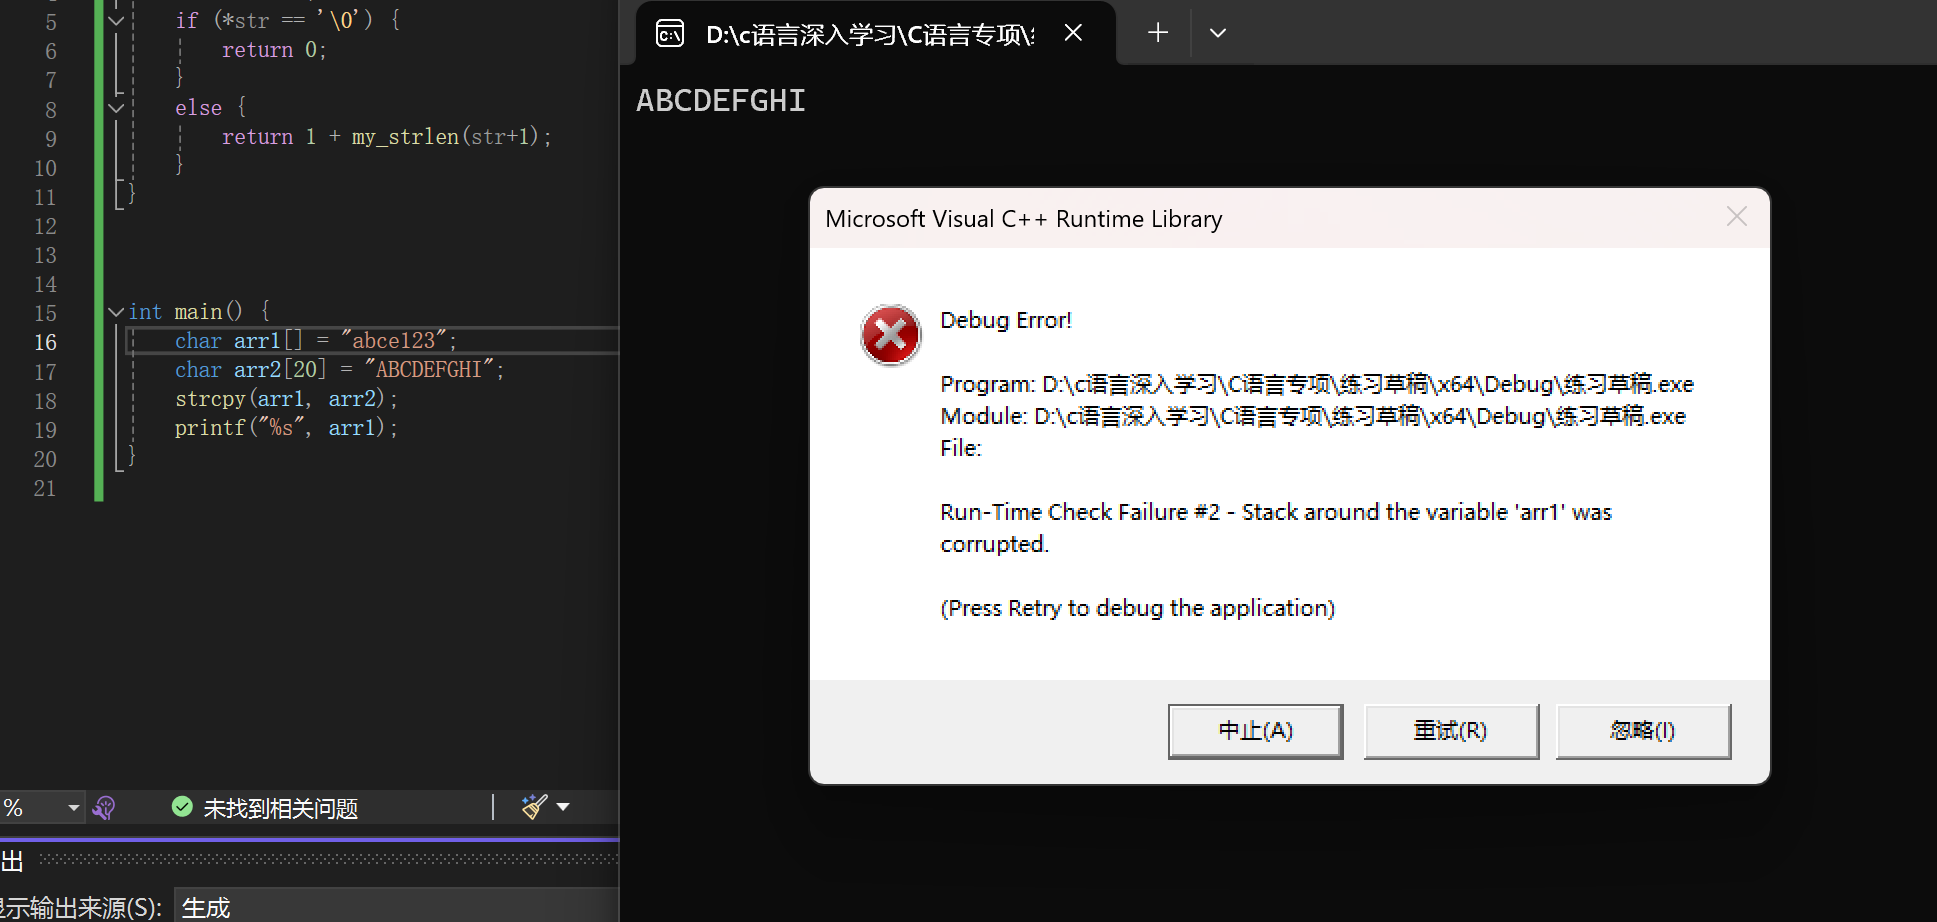Click return 1 + my_strlen(str+1) line

click(x=387, y=137)
